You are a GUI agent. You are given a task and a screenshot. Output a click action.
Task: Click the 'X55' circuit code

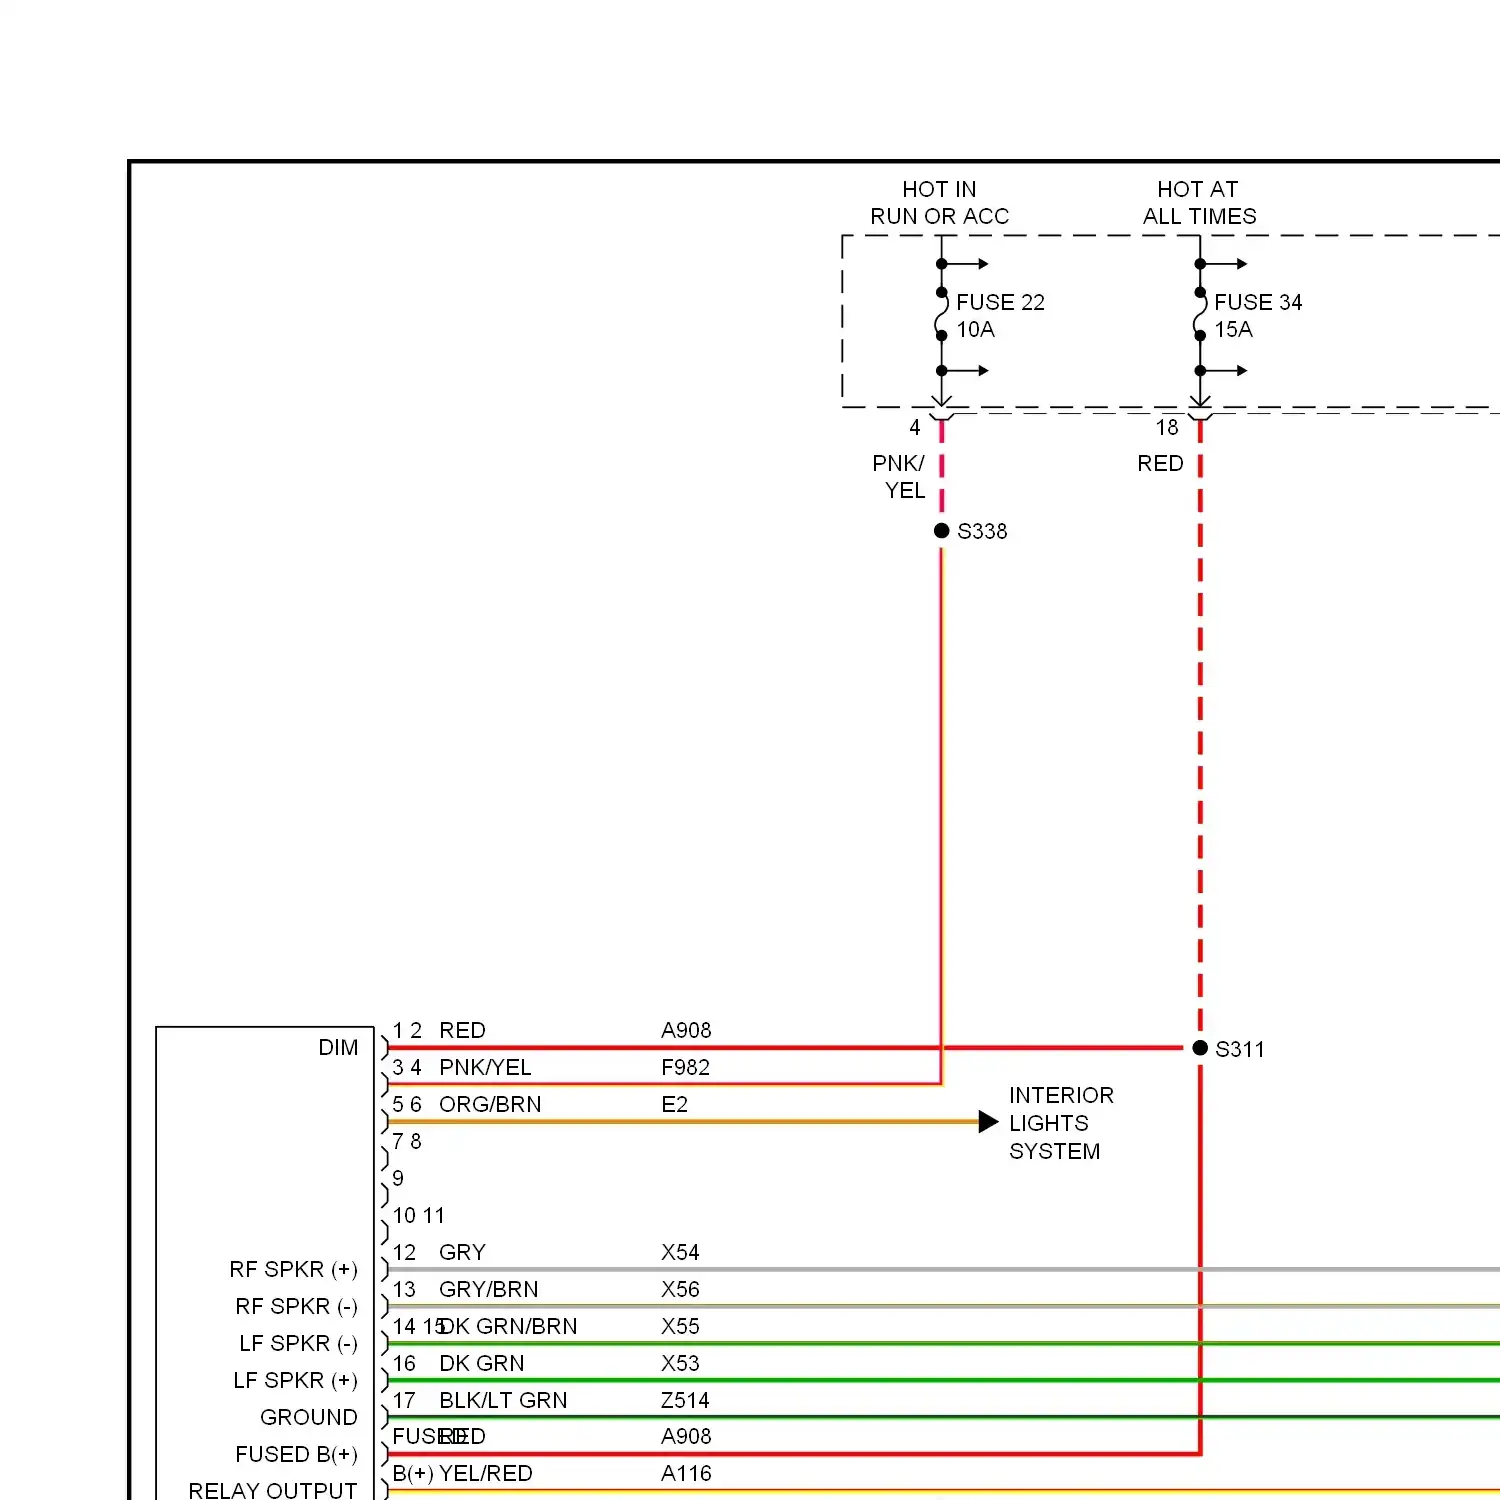click(680, 1326)
